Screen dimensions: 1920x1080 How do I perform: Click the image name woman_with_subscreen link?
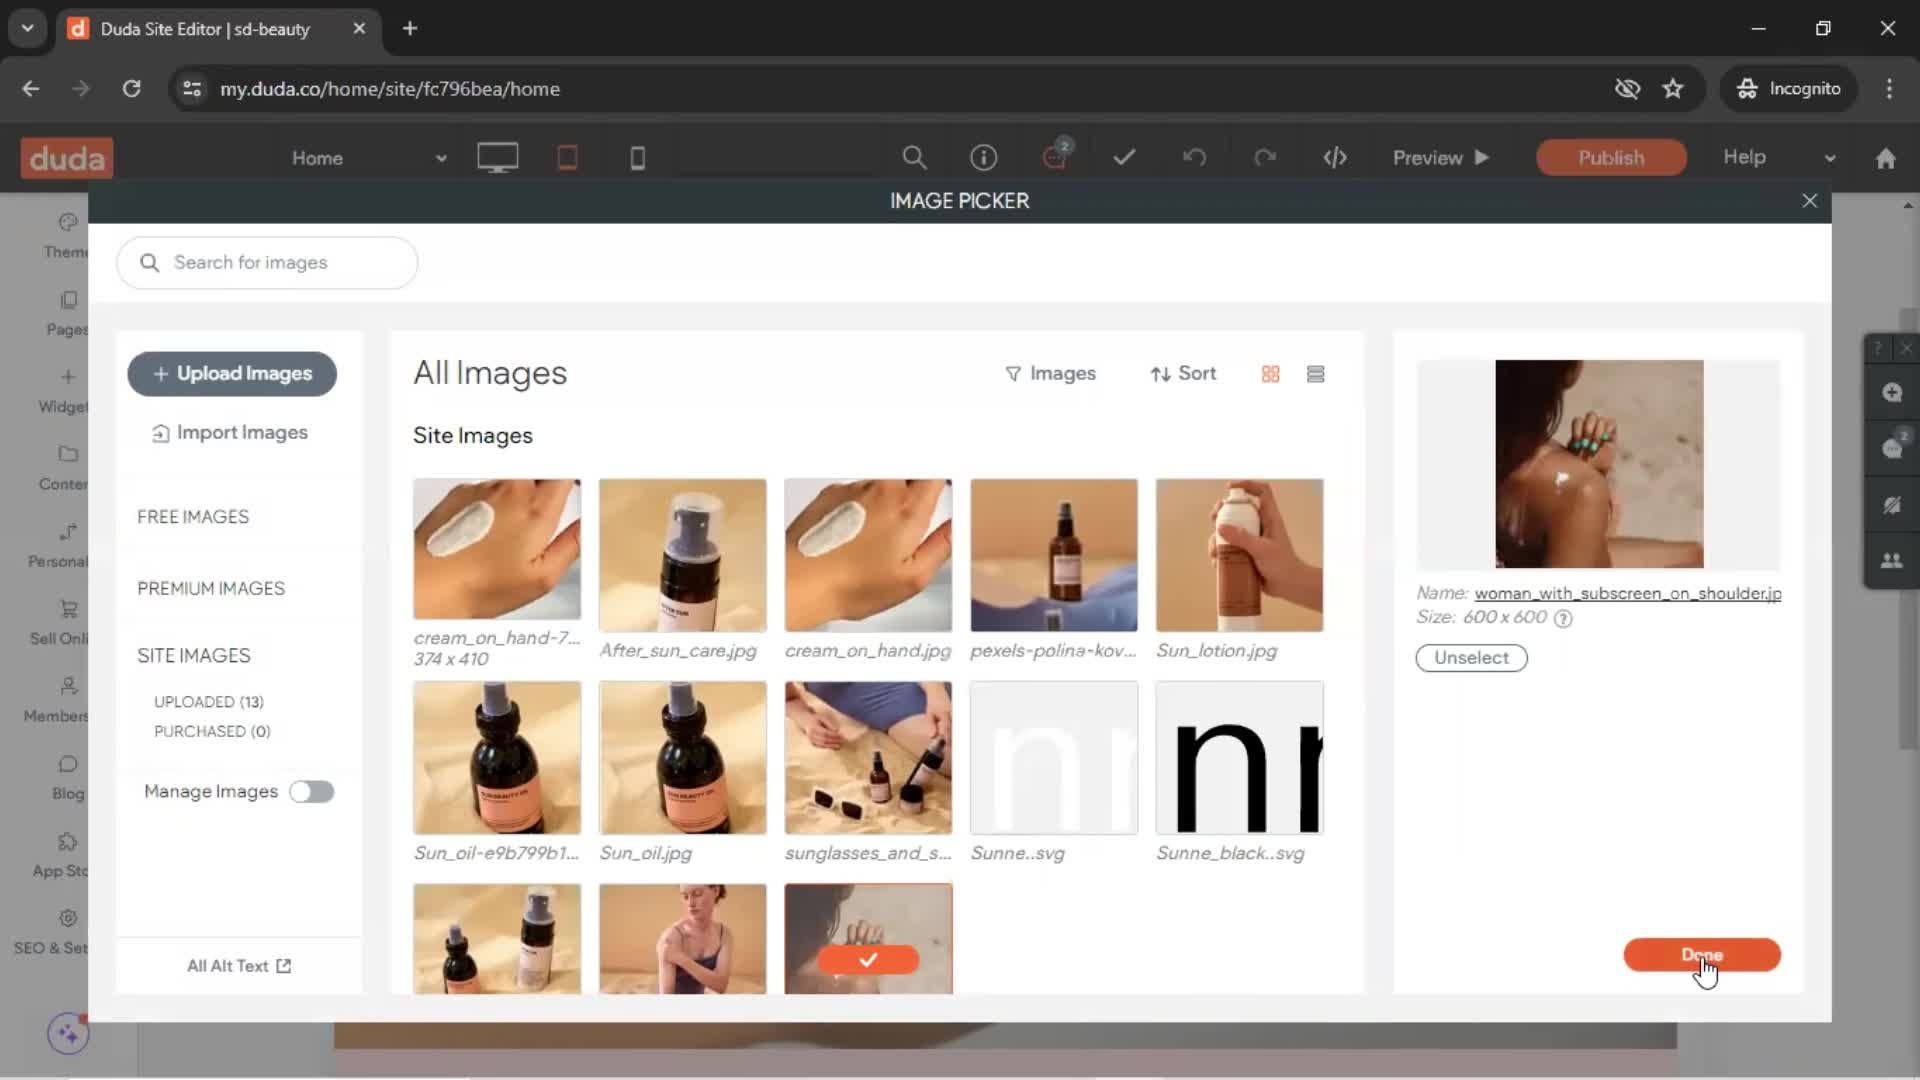(1628, 594)
